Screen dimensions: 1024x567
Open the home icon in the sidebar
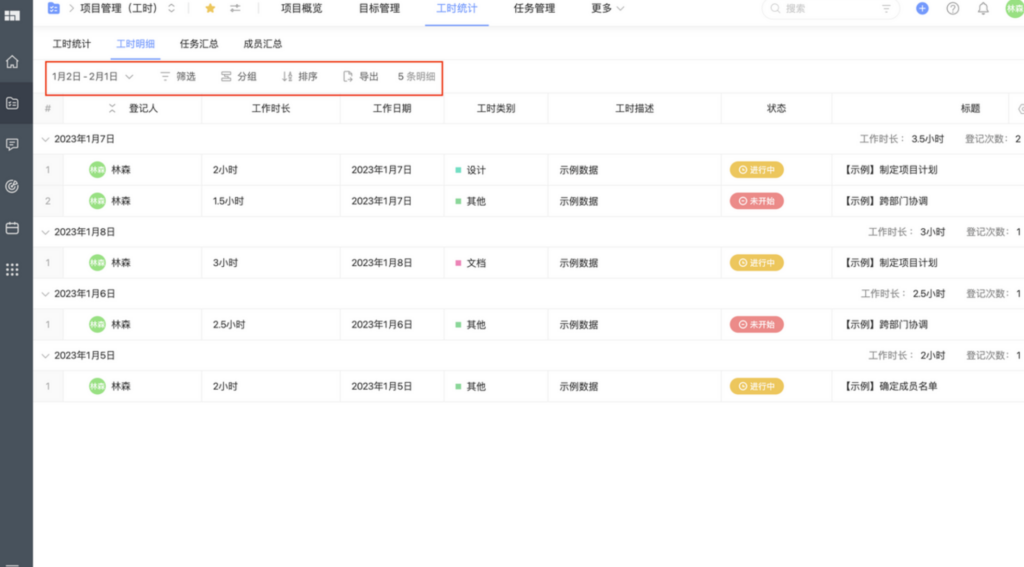click(12, 62)
